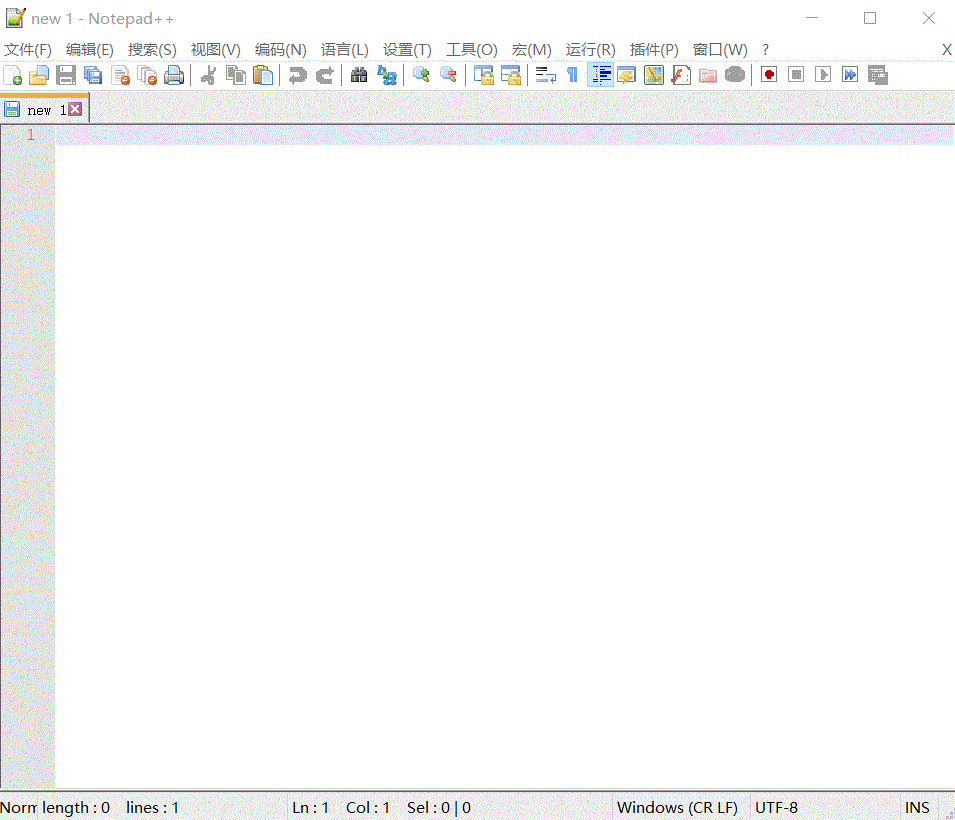Click the Print icon in toolbar

click(x=175, y=75)
